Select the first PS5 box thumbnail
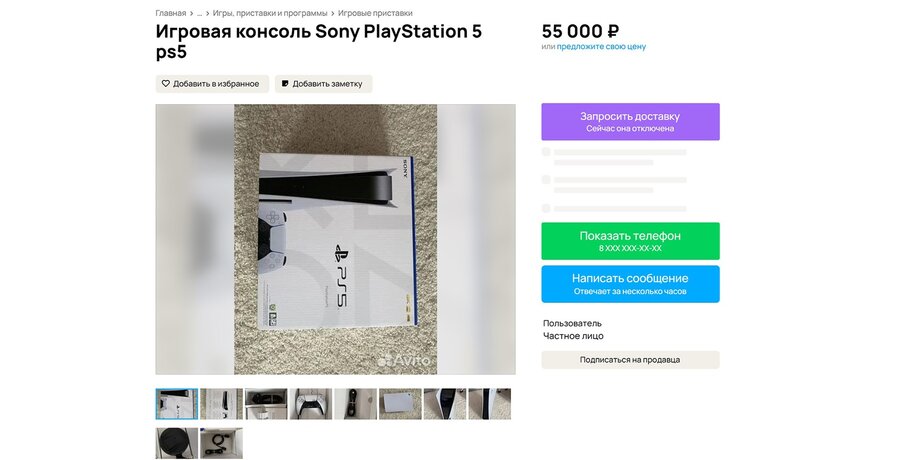 (x=177, y=404)
